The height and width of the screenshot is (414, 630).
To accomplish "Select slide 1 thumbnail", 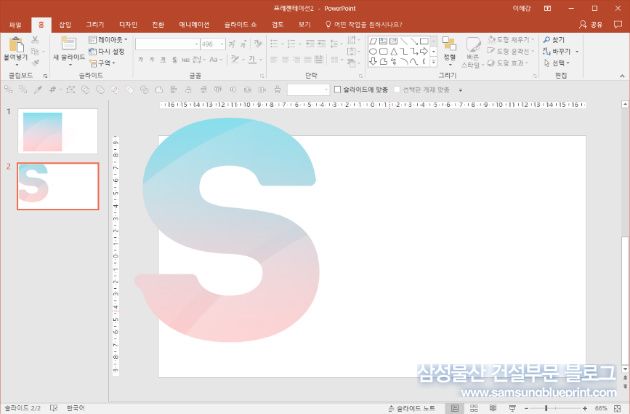I will [58, 131].
